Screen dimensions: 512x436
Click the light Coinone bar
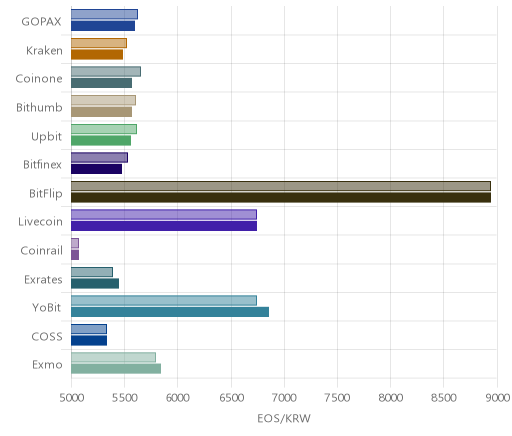(106, 71)
